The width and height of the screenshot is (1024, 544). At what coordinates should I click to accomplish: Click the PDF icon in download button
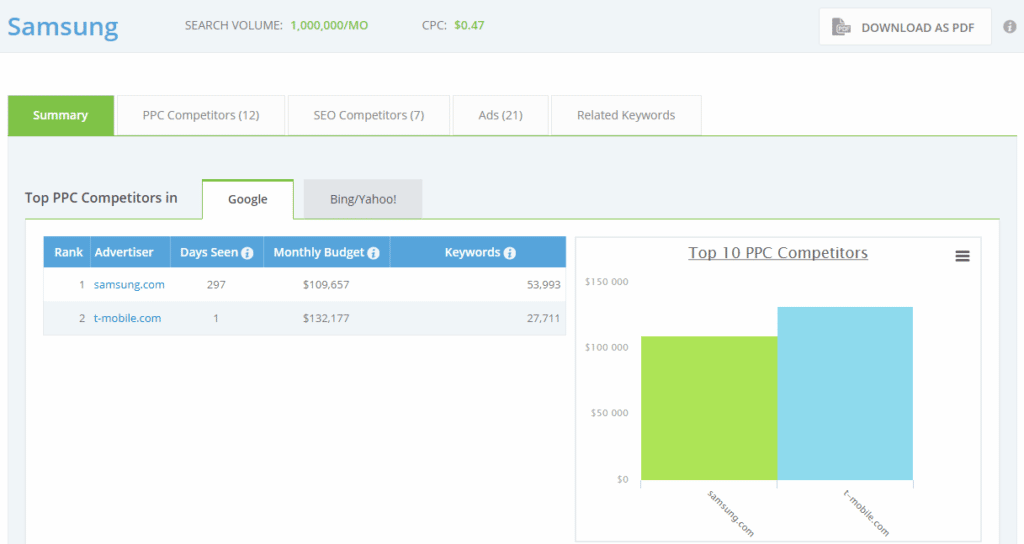[842, 27]
